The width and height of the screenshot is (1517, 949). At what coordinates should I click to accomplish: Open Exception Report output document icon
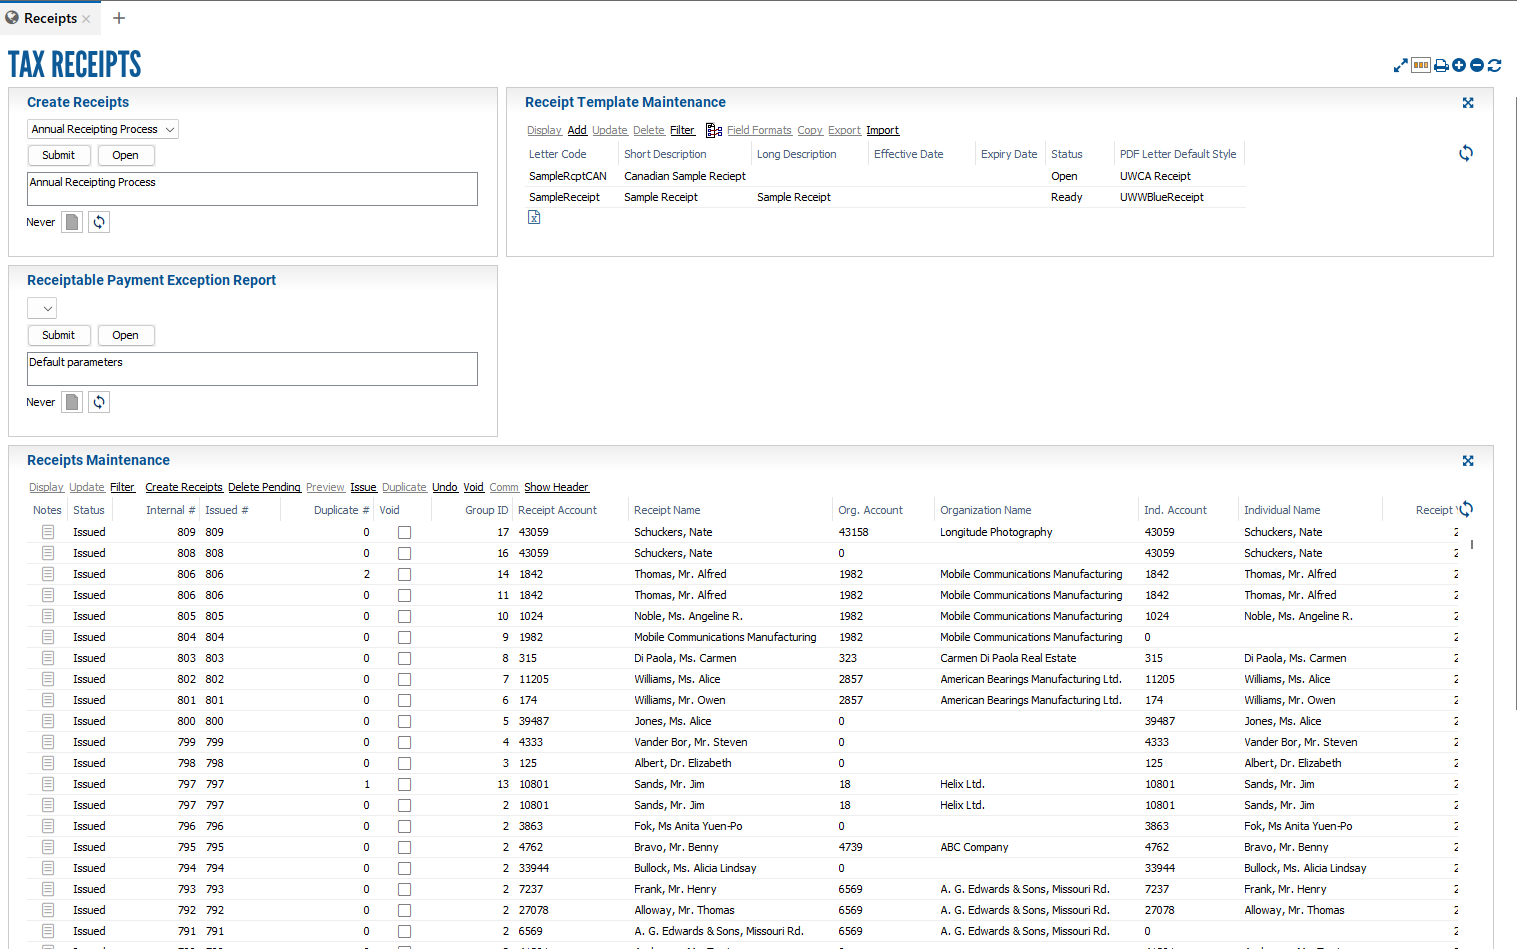tap(72, 402)
